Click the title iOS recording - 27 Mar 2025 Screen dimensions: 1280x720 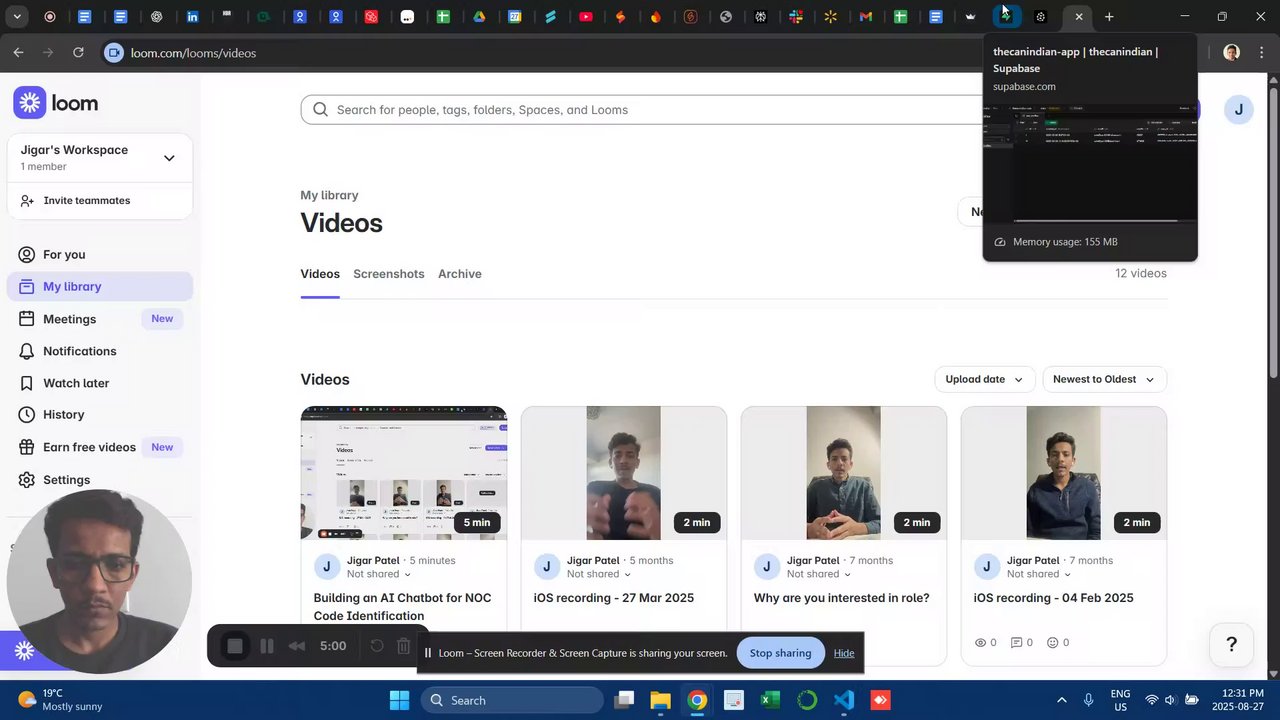click(x=614, y=598)
